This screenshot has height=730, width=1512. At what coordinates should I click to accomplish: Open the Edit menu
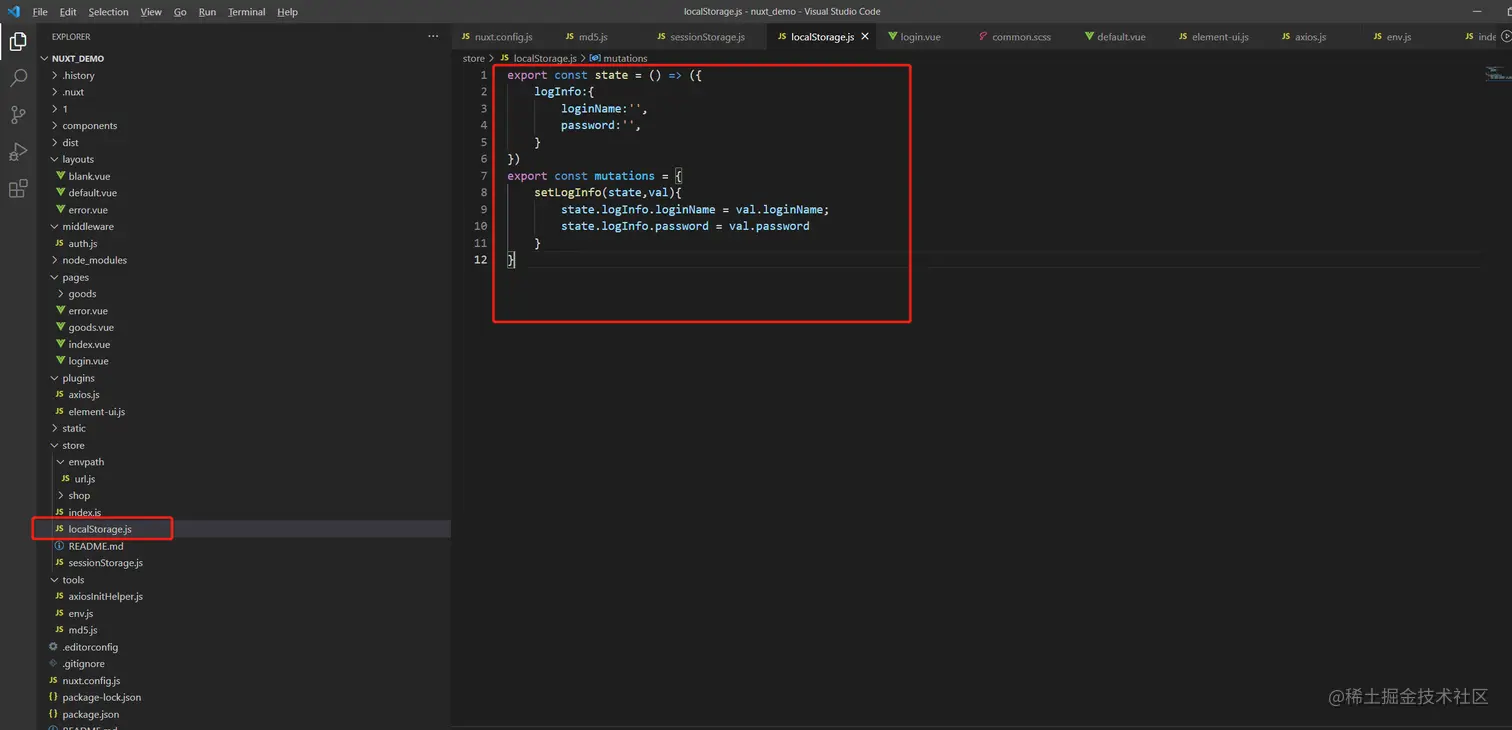[x=68, y=12]
